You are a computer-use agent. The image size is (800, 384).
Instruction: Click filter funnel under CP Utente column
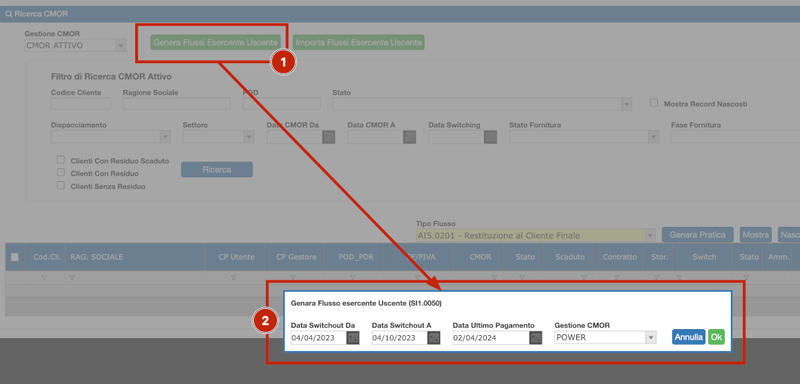[233, 278]
